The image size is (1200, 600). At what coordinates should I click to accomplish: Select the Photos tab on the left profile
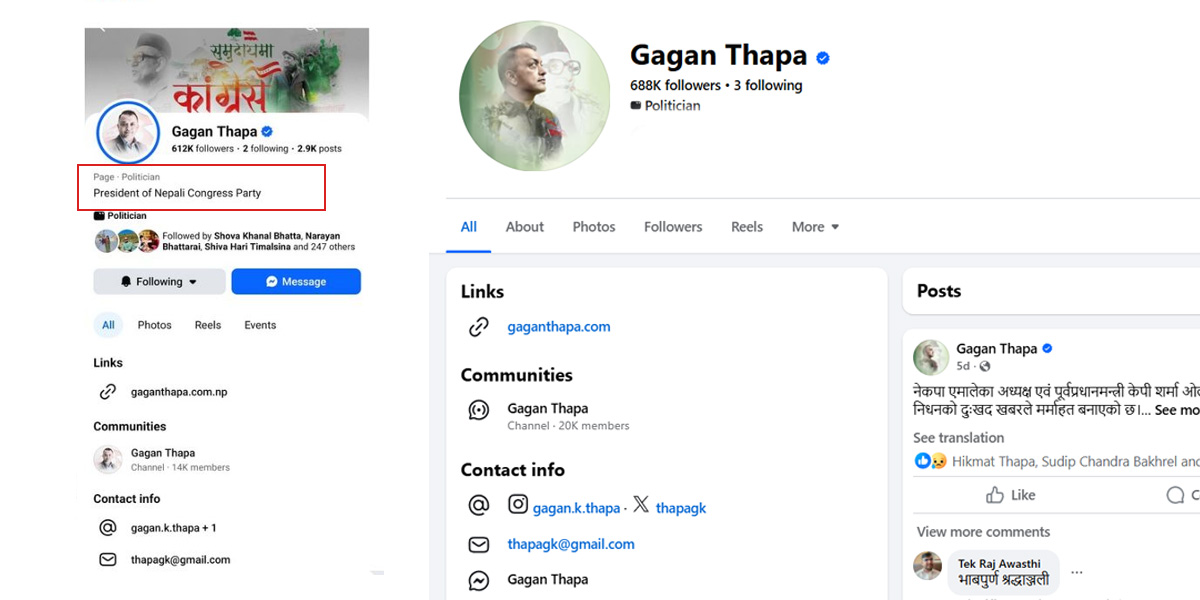pyautogui.click(x=155, y=325)
